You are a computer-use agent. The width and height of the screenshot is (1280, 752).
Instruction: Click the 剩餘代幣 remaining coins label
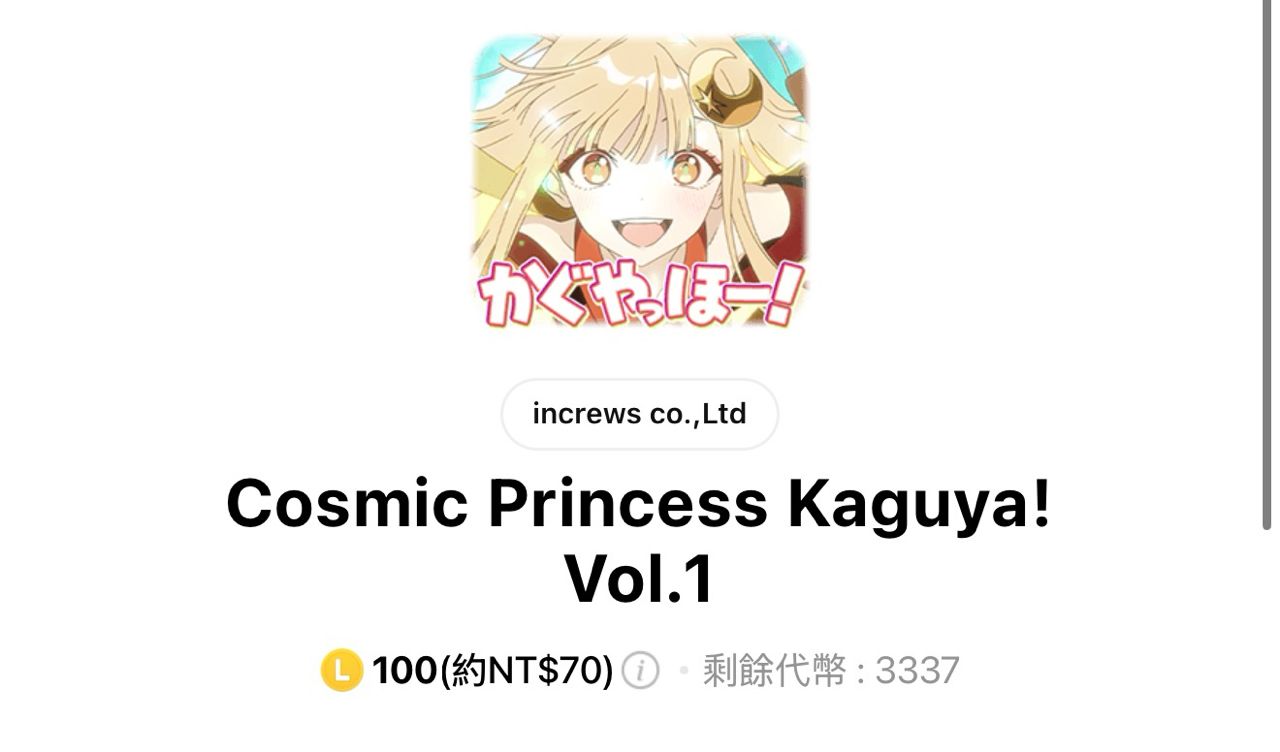774,670
